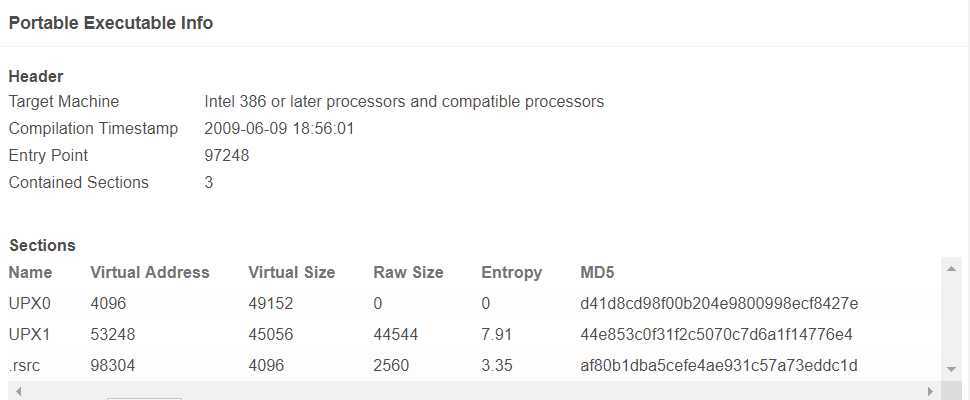Click the vertical scrollbar track of sections
This screenshot has height=400, width=970.
click(951, 319)
